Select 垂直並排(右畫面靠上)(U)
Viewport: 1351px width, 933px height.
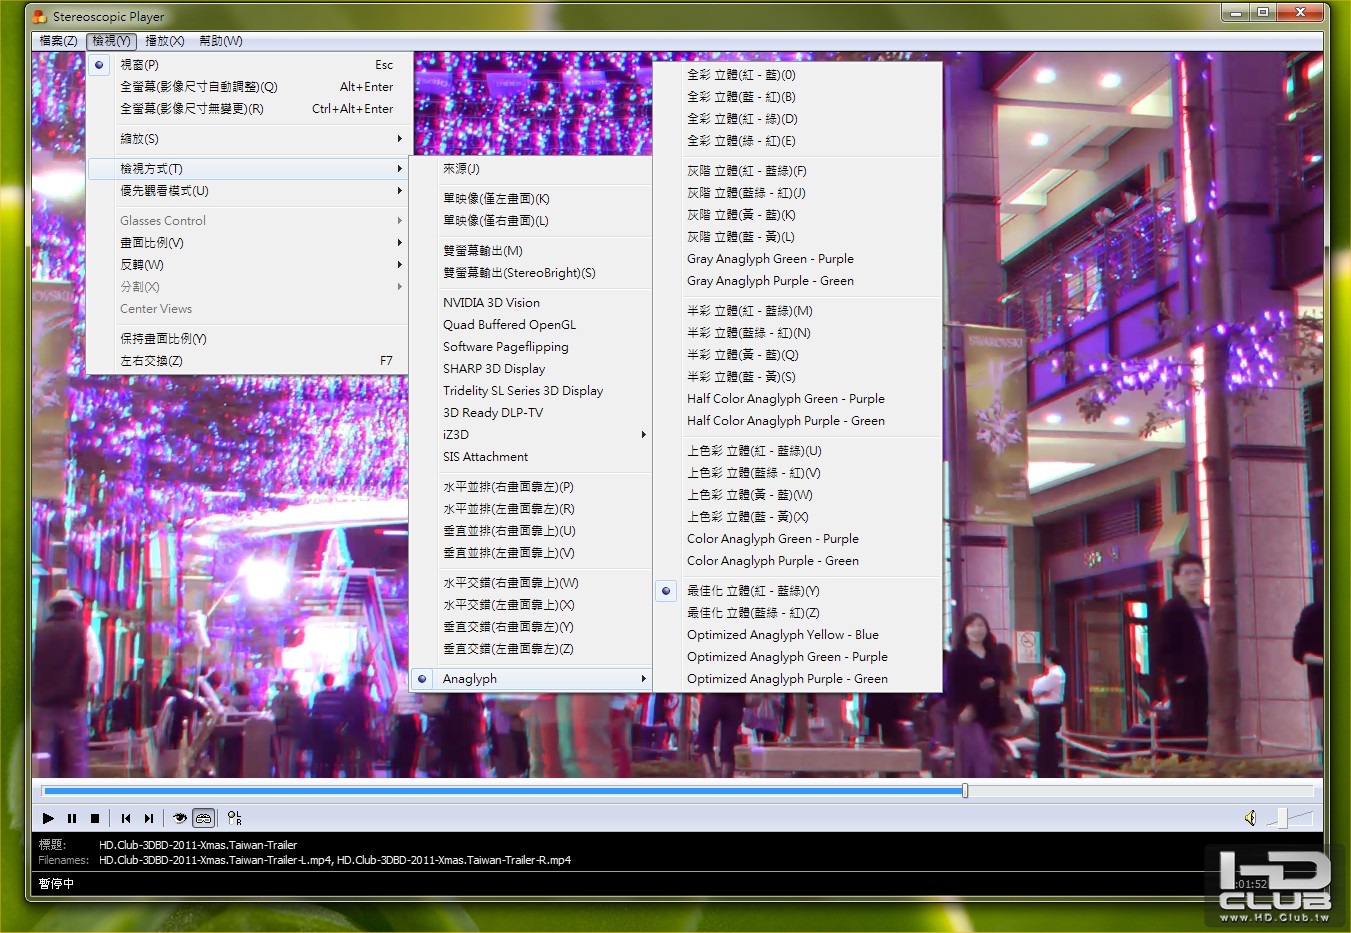pos(531,531)
